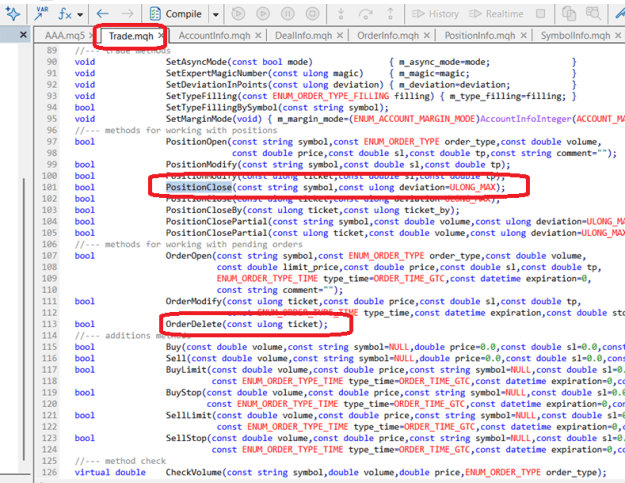Click SetExpertMagicNumber on line 91
The height and width of the screenshot is (483, 625).
click(x=216, y=73)
